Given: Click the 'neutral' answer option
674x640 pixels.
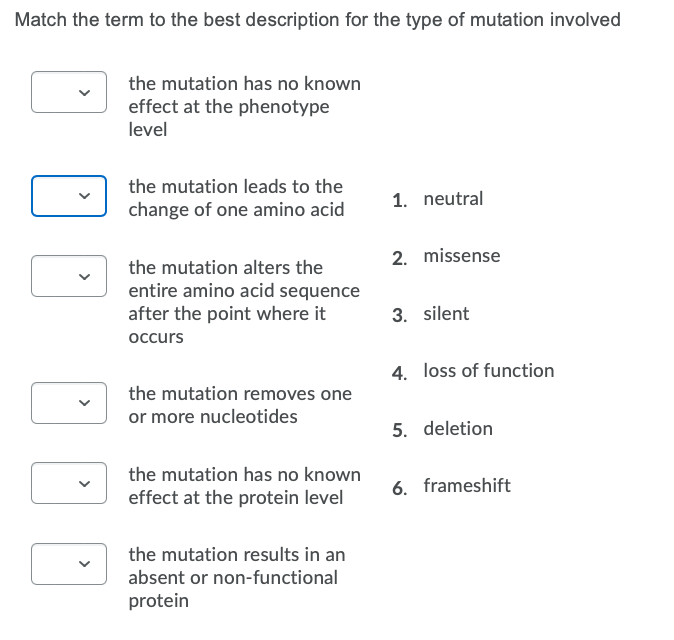Looking at the screenshot, I should 453,199.
